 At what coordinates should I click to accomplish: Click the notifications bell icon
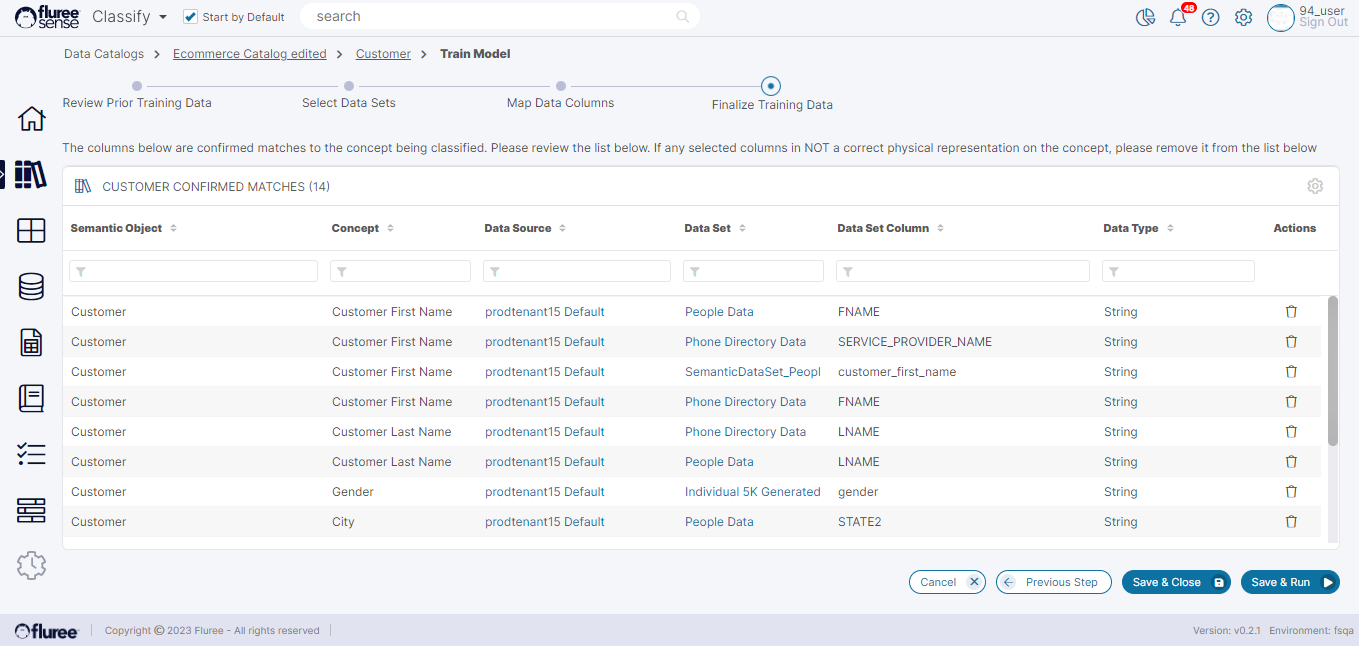(1178, 18)
